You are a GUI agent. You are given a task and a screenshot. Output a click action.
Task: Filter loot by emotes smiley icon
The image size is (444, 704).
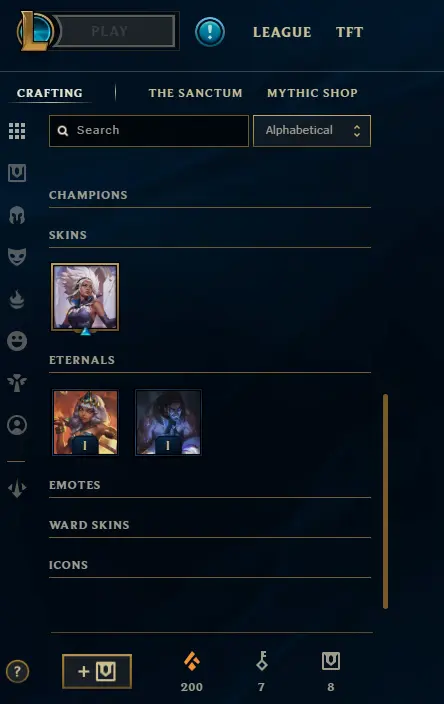pyautogui.click(x=17, y=341)
